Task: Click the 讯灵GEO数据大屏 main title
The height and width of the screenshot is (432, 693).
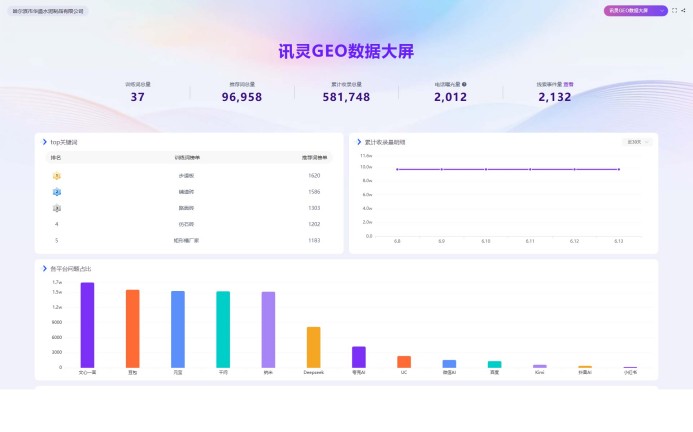Action: click(x=346, y=51)
